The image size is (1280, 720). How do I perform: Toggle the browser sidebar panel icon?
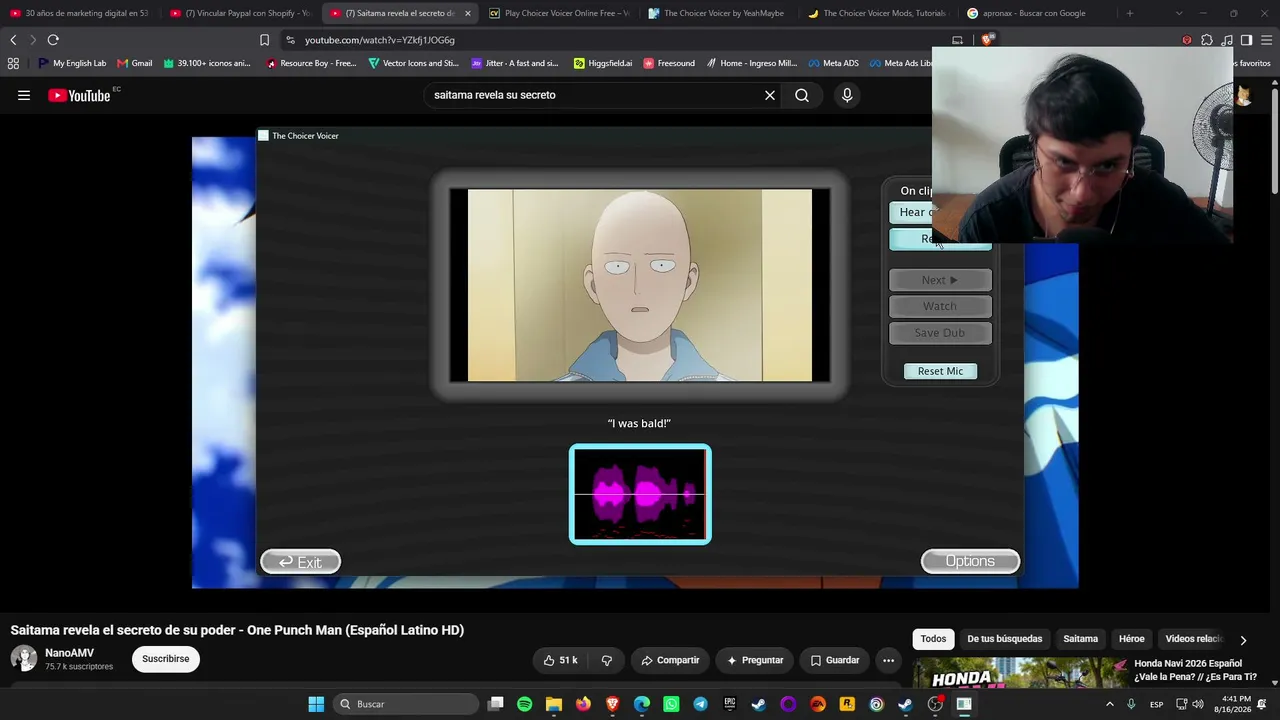click(1246, 40)
